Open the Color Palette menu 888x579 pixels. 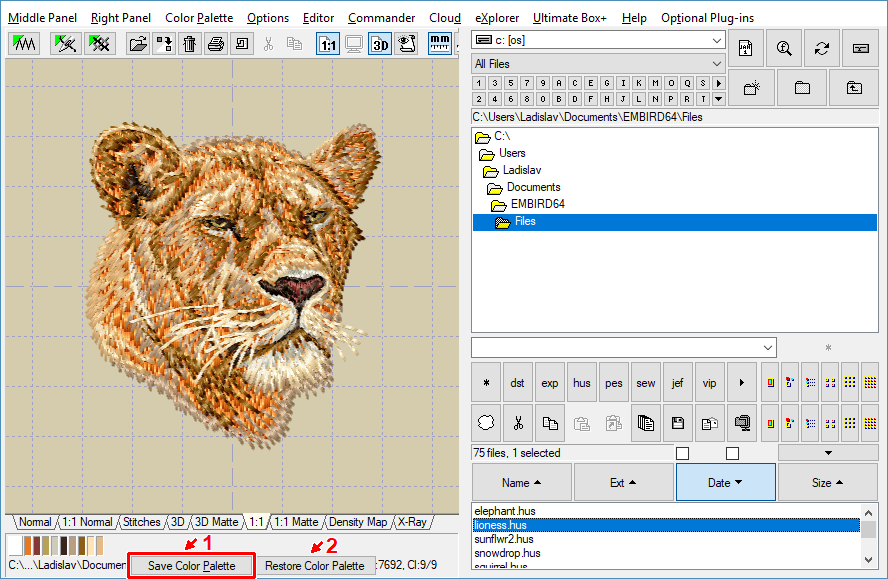[x=199, y=18]
